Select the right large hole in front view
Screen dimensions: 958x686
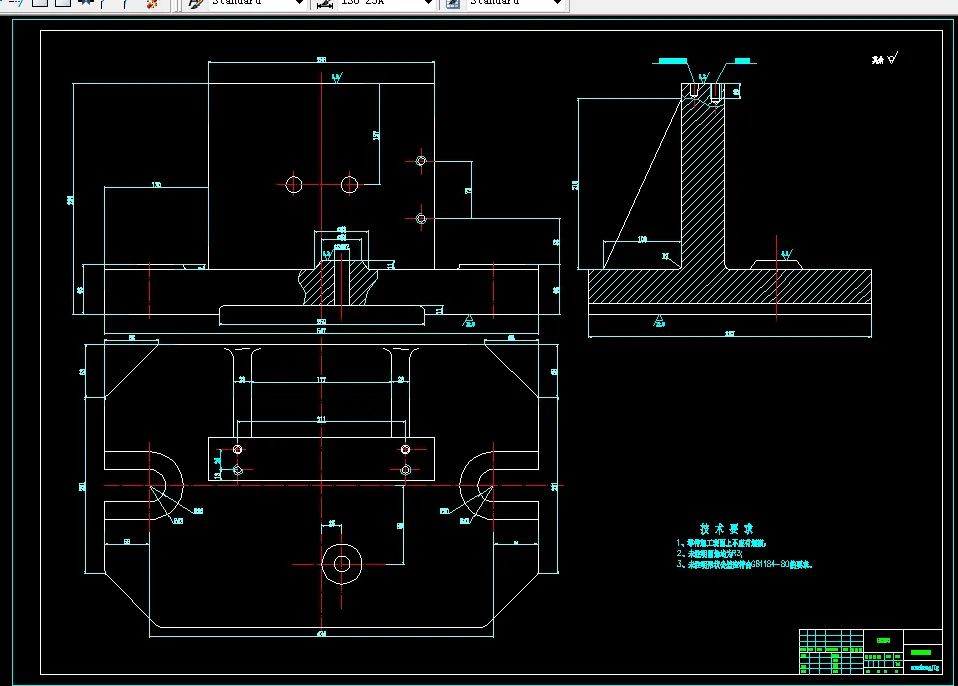pos(349,184)
